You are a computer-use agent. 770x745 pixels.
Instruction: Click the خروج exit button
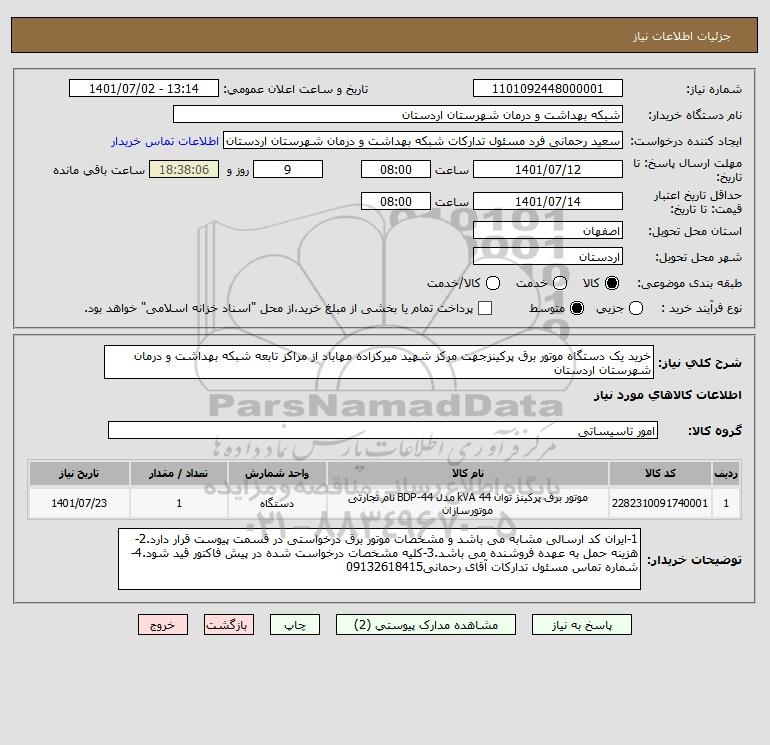pyautogui.click(x=163, y=625)
